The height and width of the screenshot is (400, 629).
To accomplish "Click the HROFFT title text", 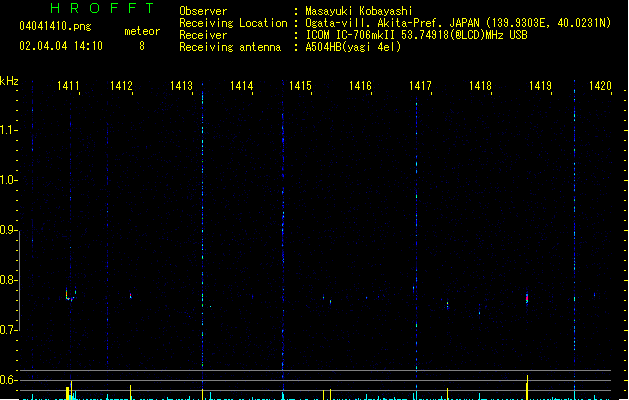I will point(102,8).
